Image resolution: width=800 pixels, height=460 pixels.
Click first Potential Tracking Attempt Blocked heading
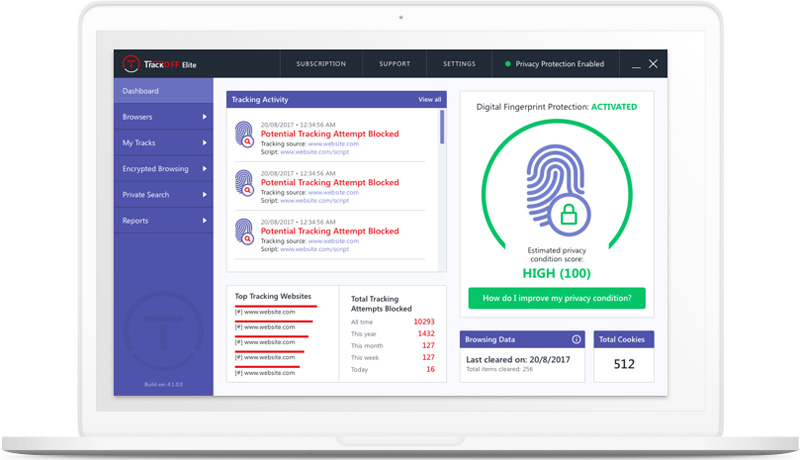pos(330,134)
